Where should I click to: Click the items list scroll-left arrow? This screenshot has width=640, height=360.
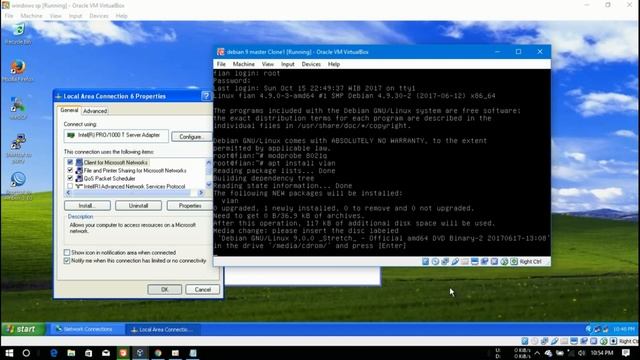point(68,193)
